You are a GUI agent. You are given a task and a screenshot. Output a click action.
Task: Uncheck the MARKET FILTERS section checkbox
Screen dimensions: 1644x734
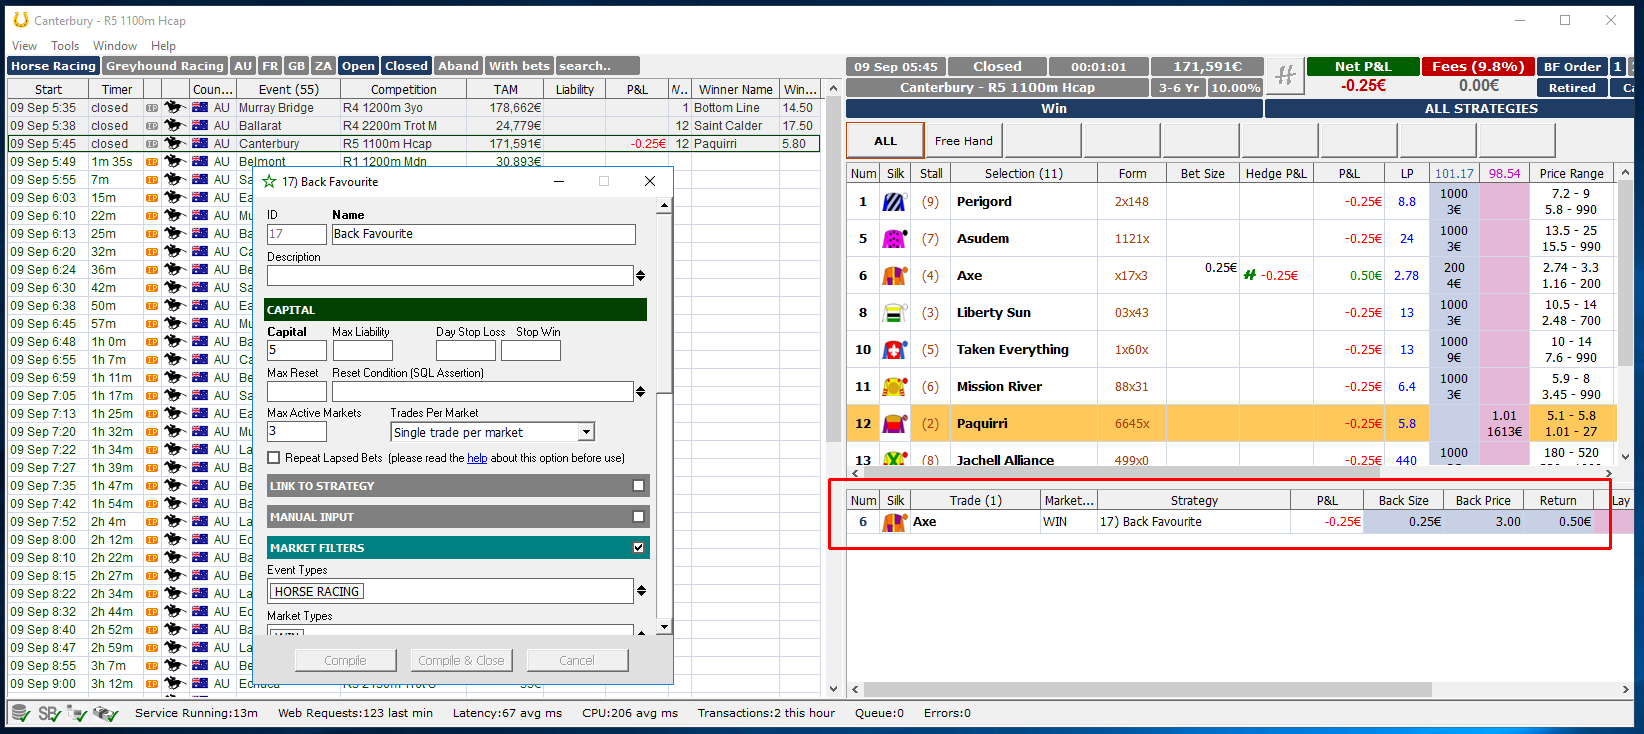[638, 548]
